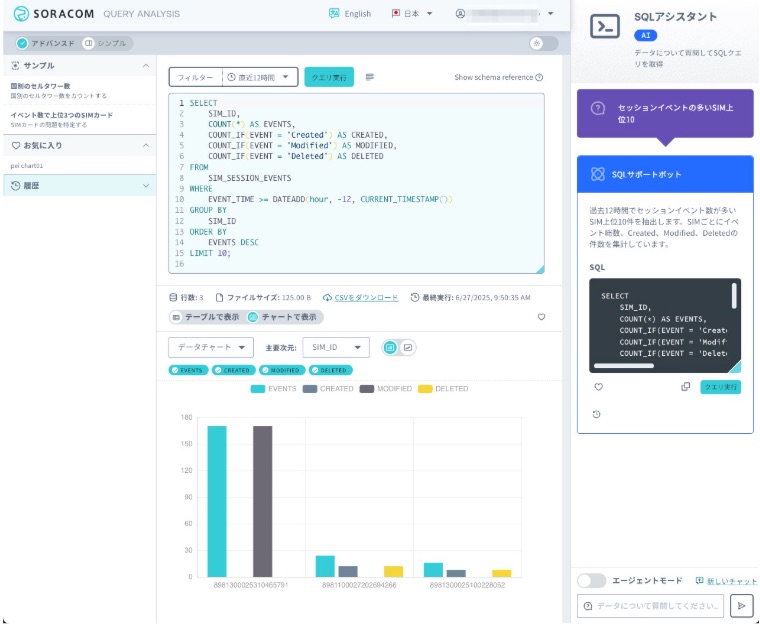Click the history clock icon in bot card
The image size is (760, 627).
point(597,414)
